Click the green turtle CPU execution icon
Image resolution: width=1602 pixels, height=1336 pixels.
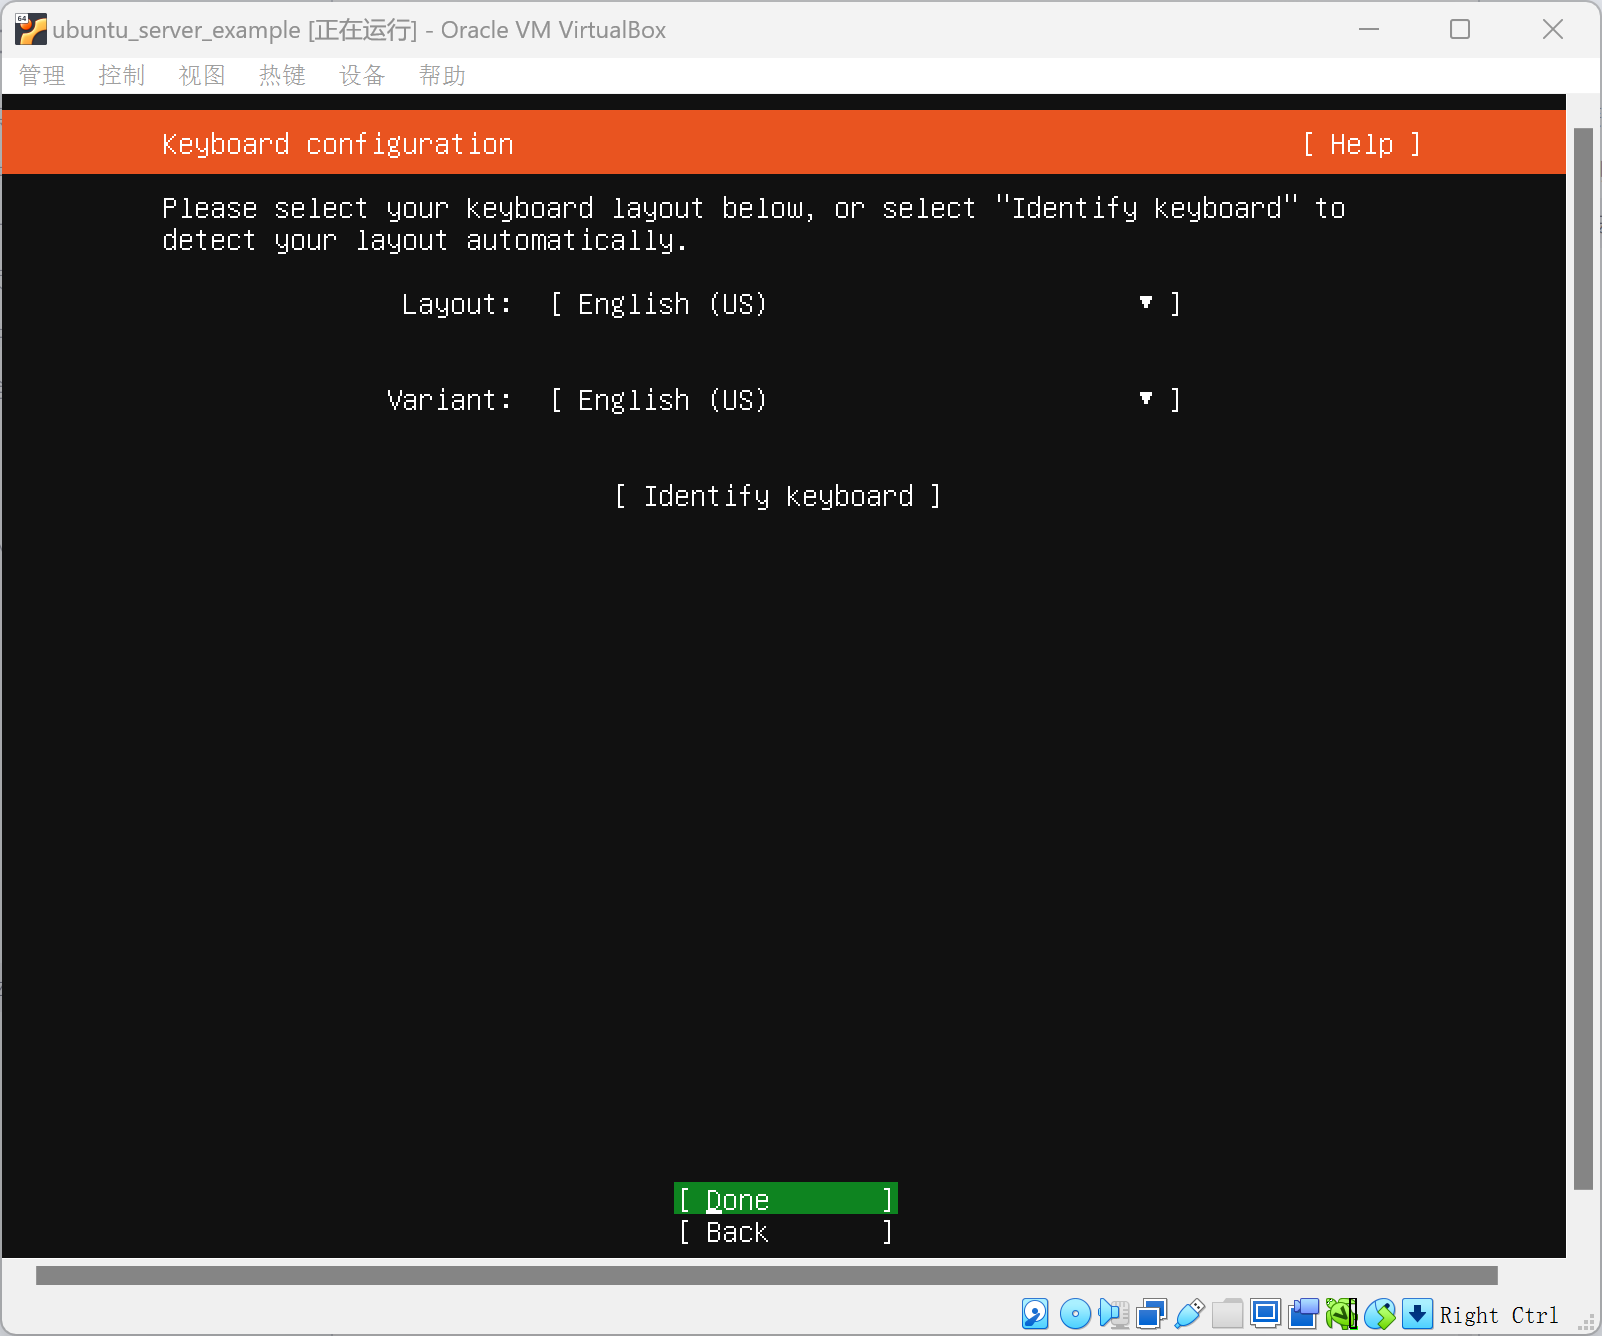coord(1341,1313)
